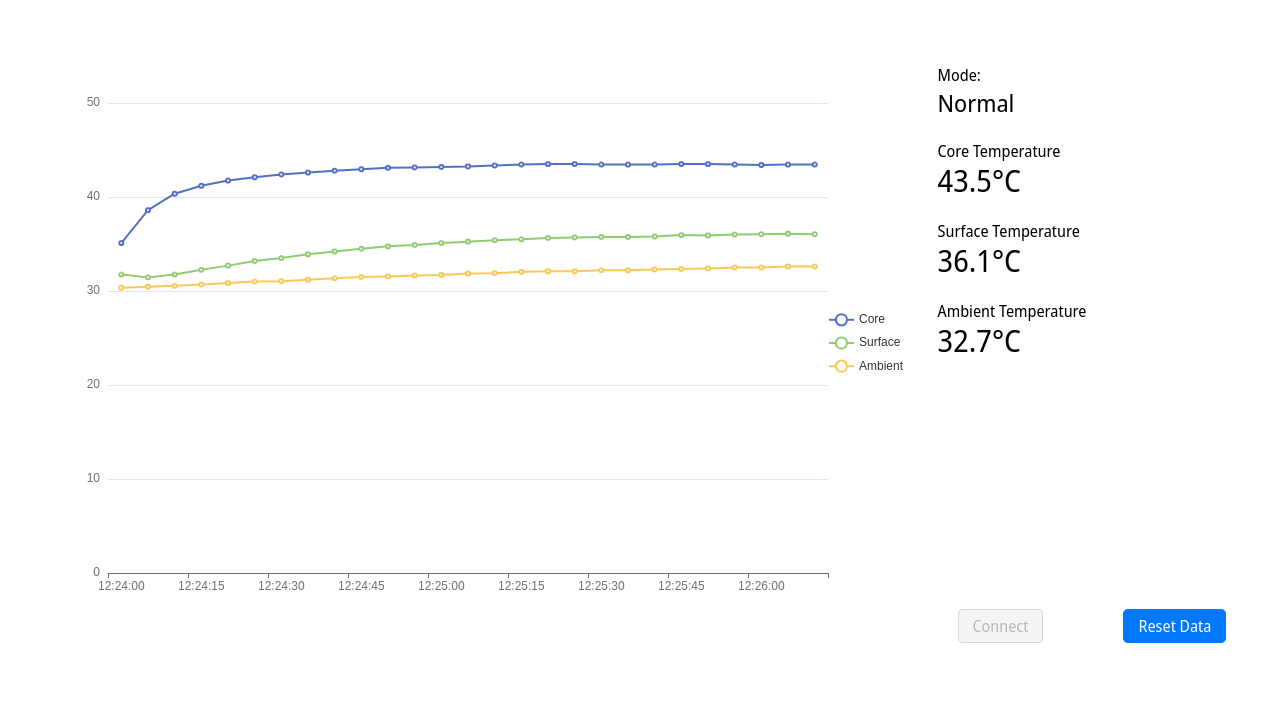Viewport: 1282px width, 705px height.
Task: Click the 50 mark on the y-axis
Action: [x=92, y=101]
